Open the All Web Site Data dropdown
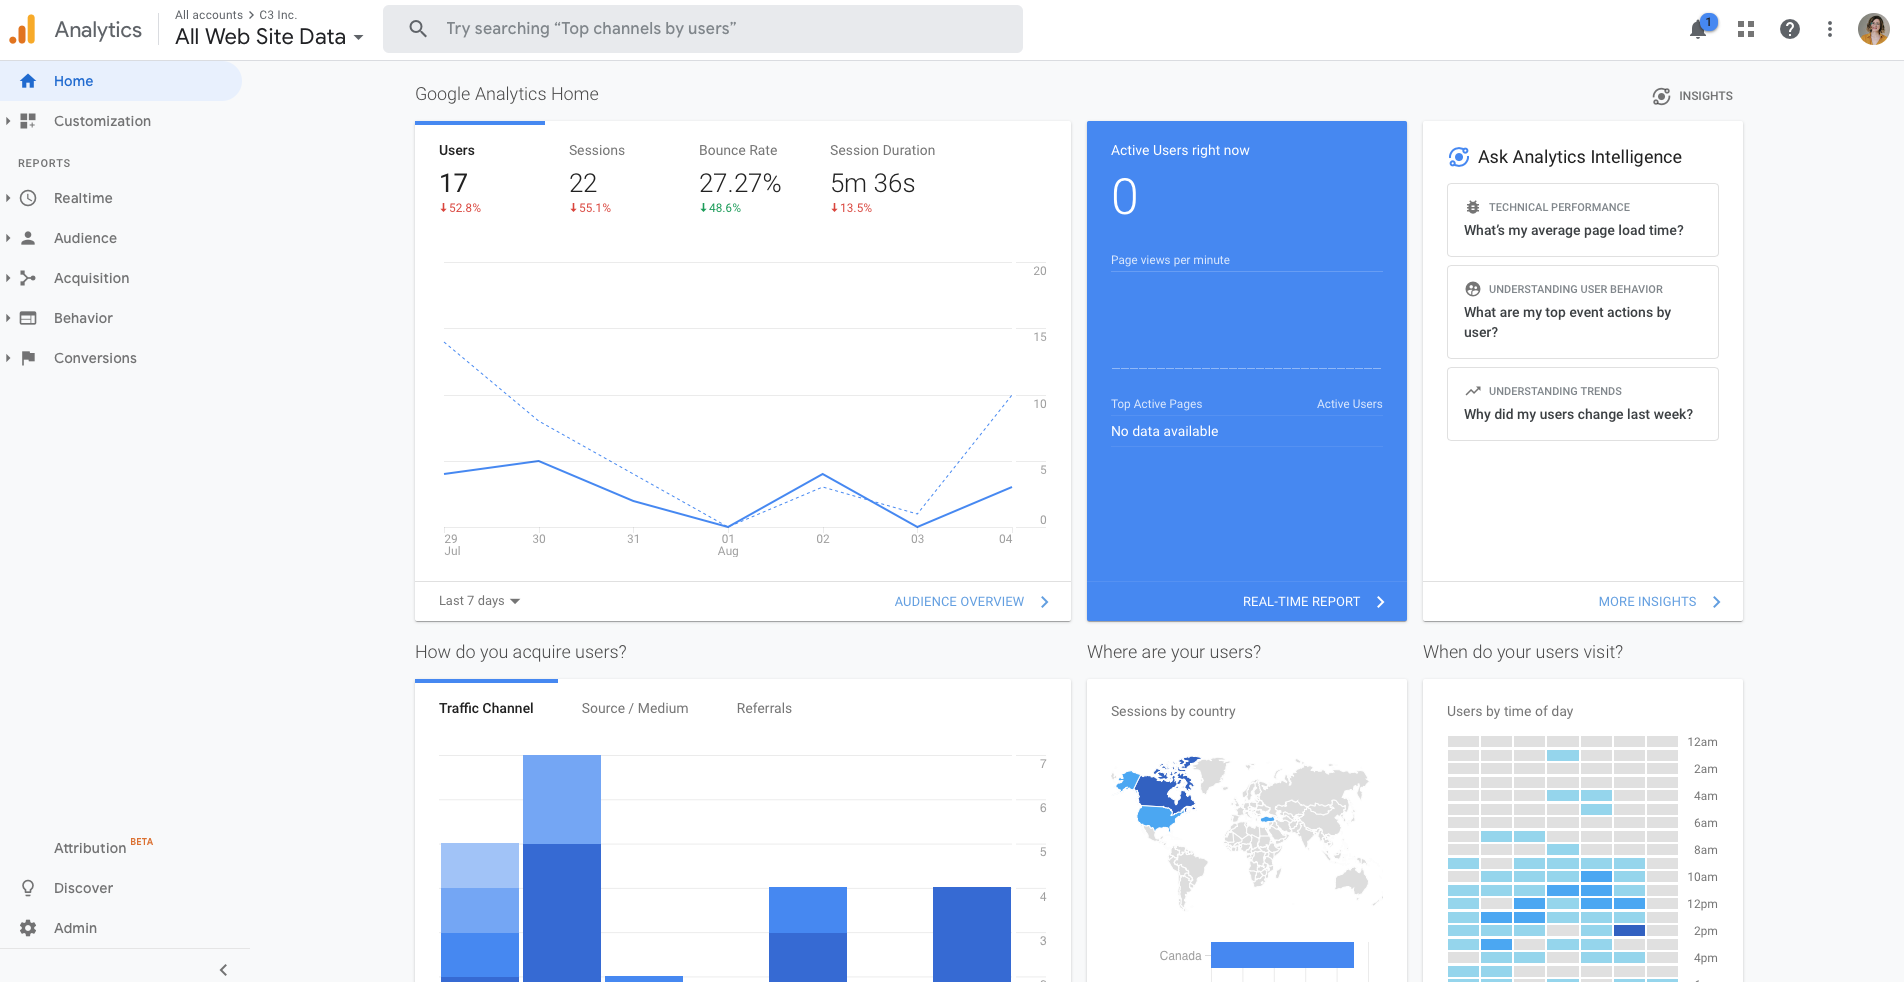The height and width of the screenshot is (982, 1904). tap(269, 37)
